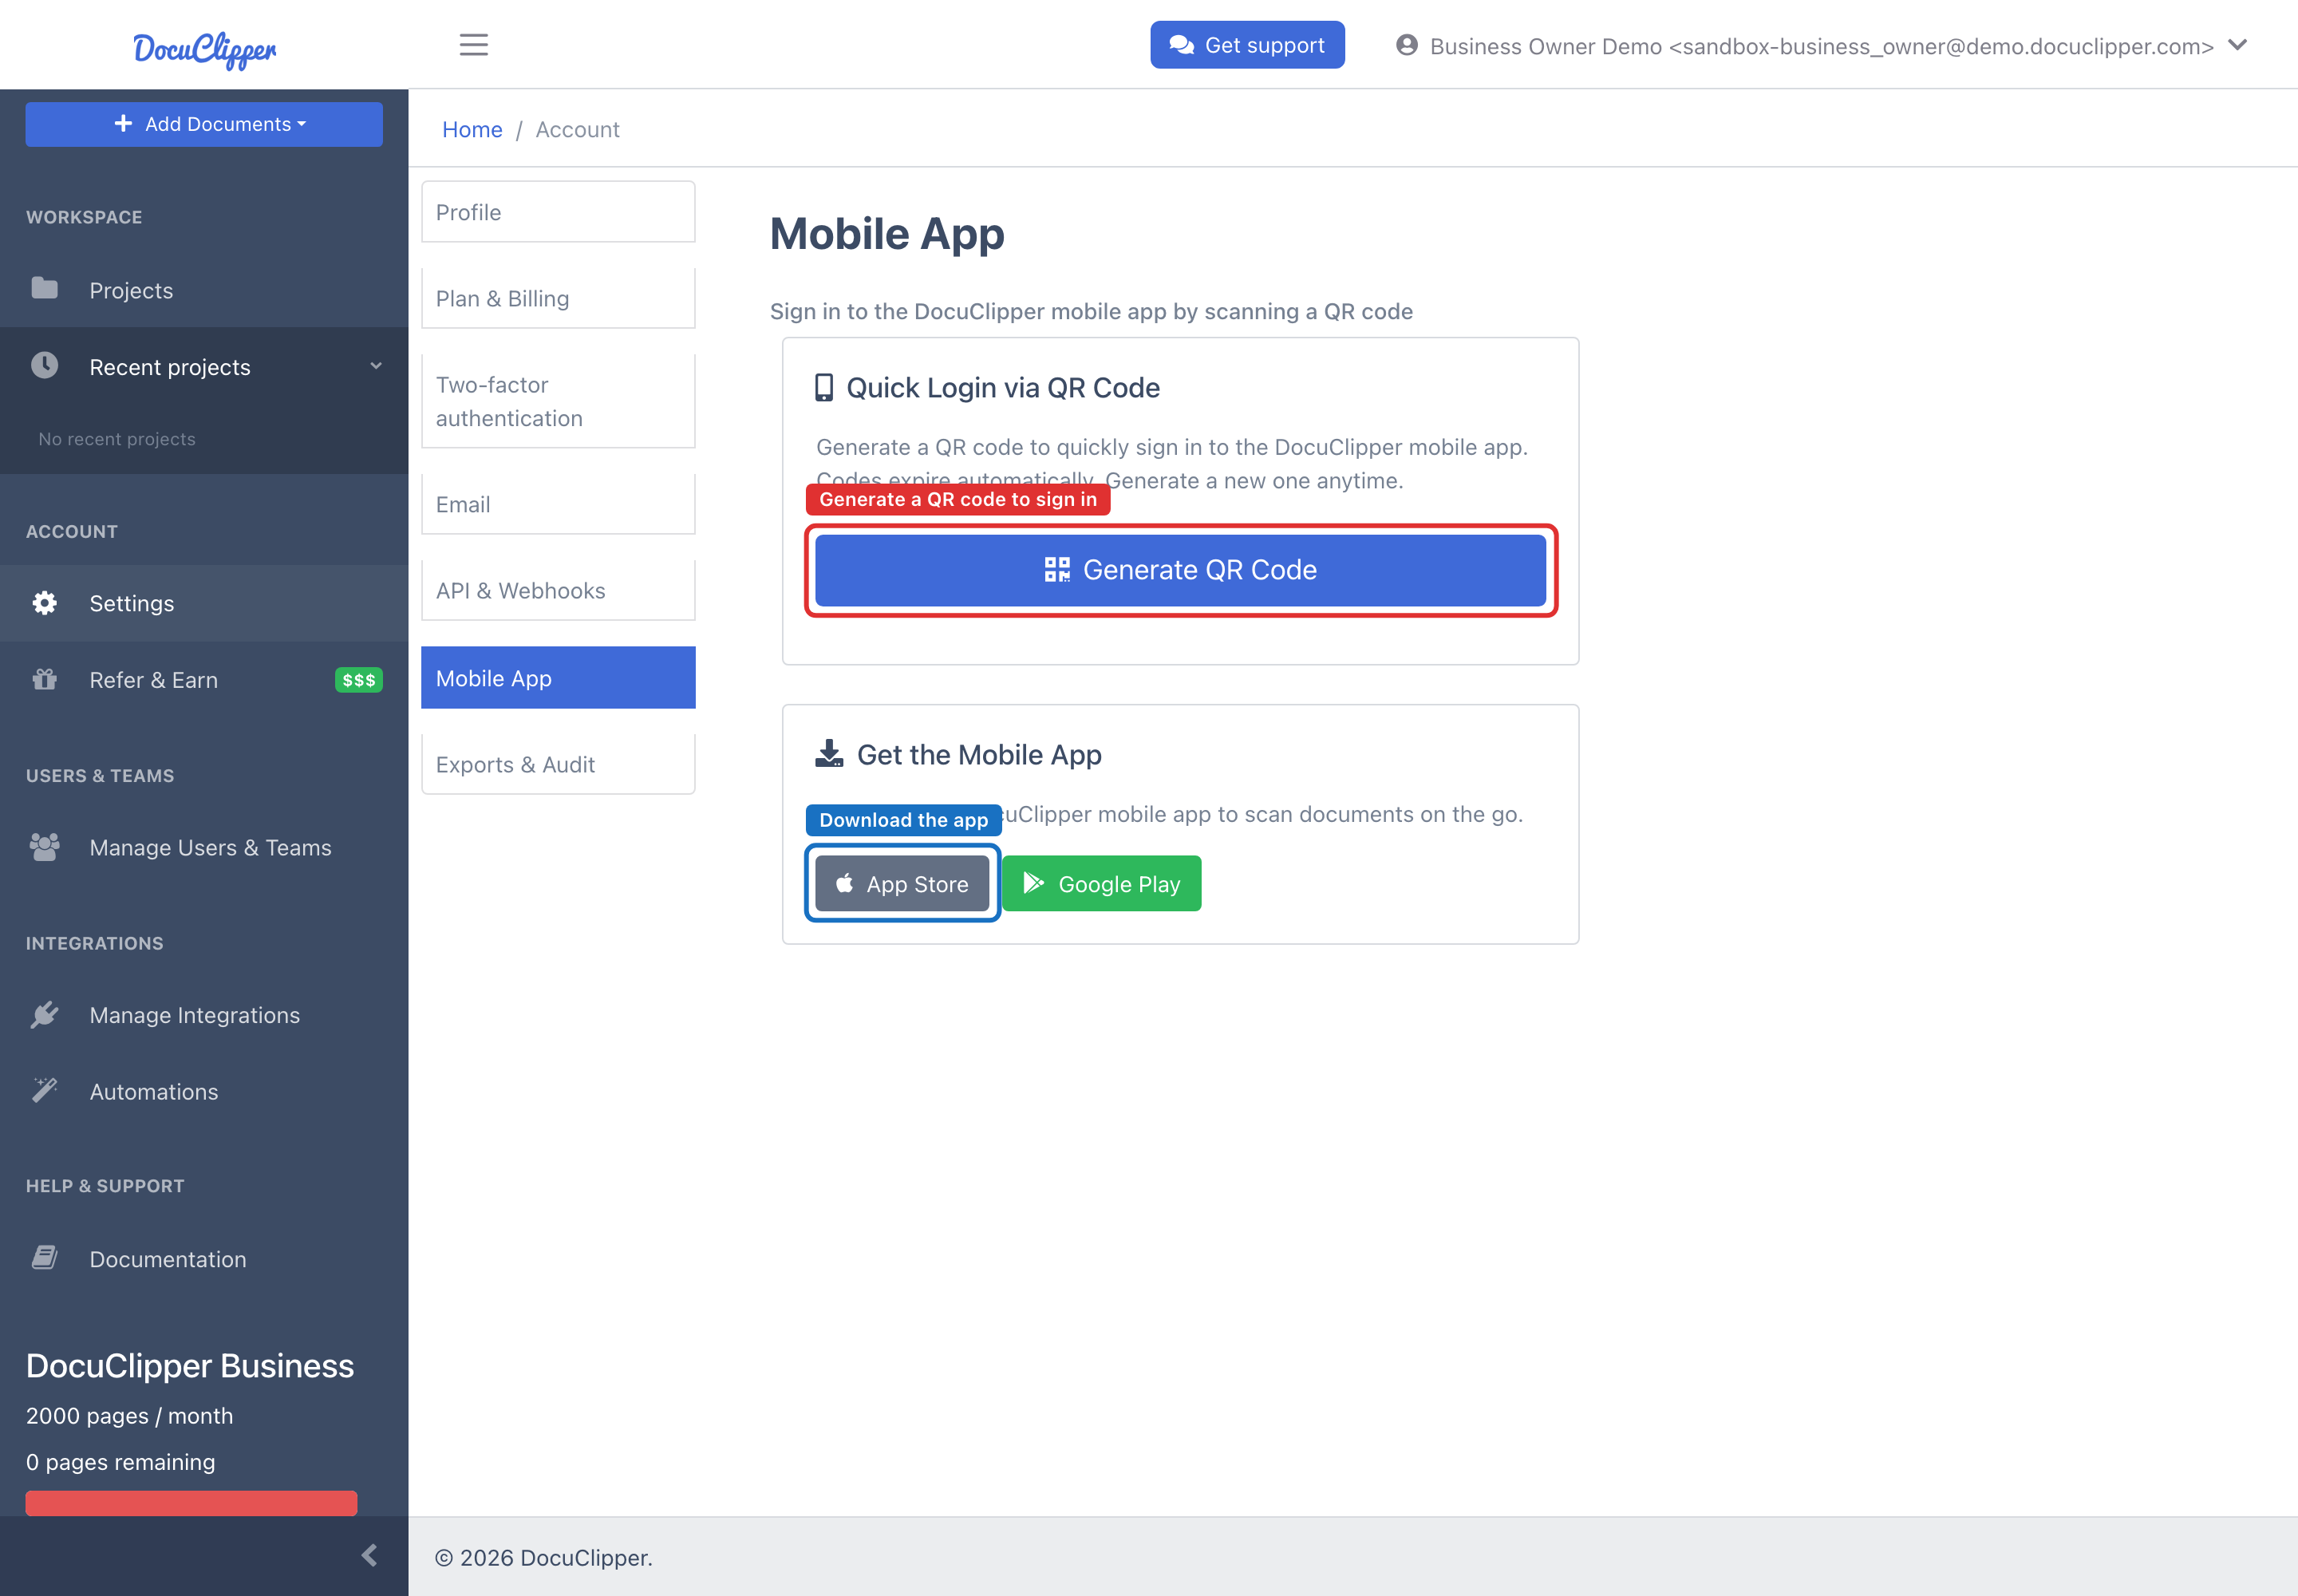Open Settings in the sidebar
Screen dimensions: 2298x1596
tap(204, 603)
